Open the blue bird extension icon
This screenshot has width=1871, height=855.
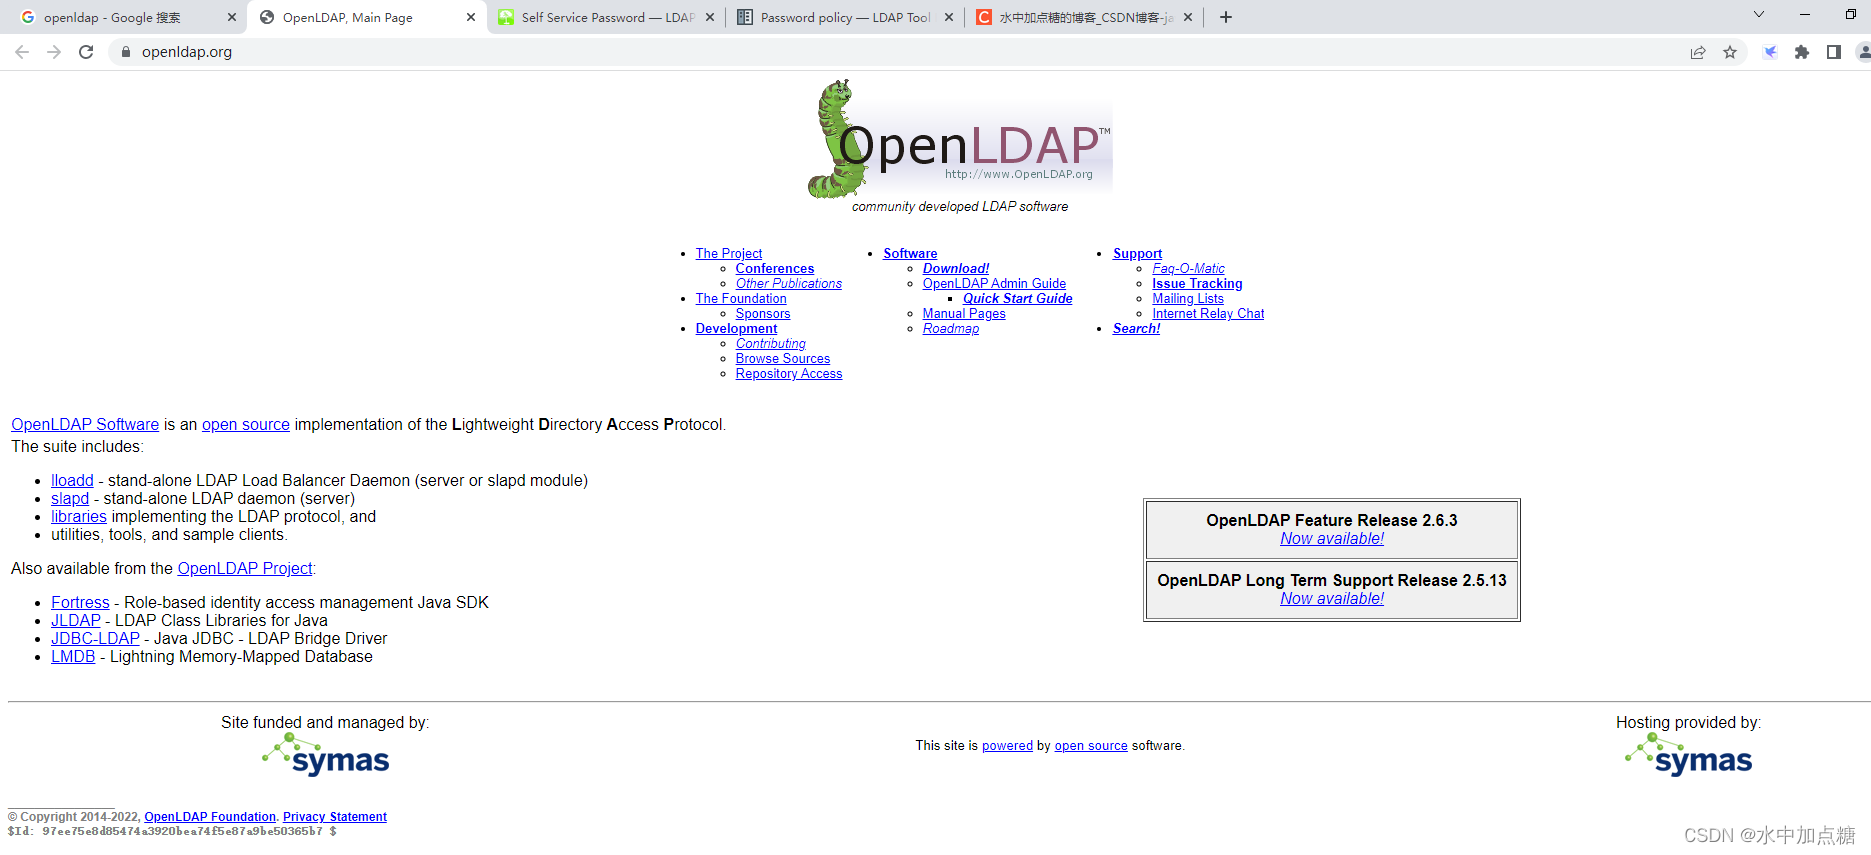[1770, 52]
